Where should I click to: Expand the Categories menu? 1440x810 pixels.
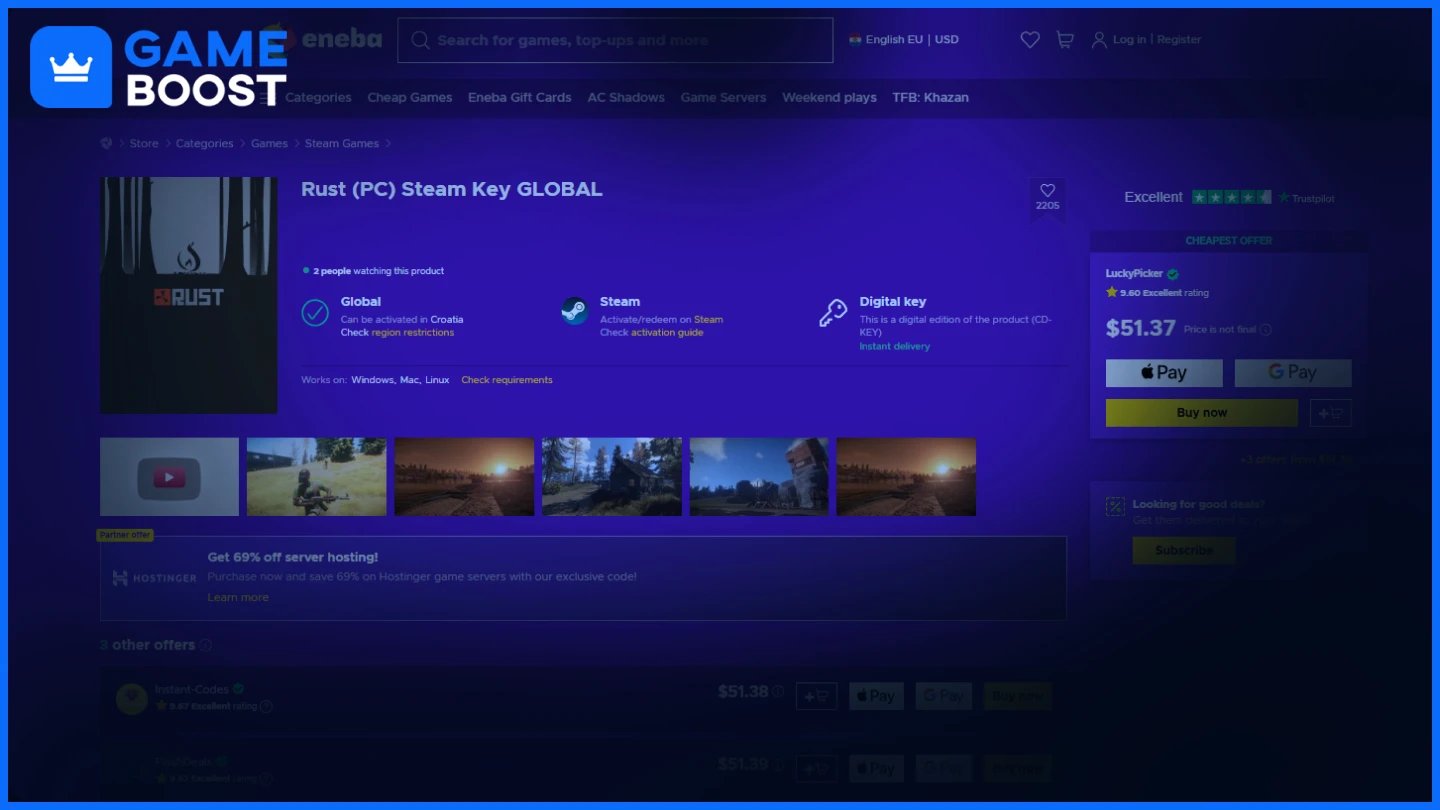[318, 98]
